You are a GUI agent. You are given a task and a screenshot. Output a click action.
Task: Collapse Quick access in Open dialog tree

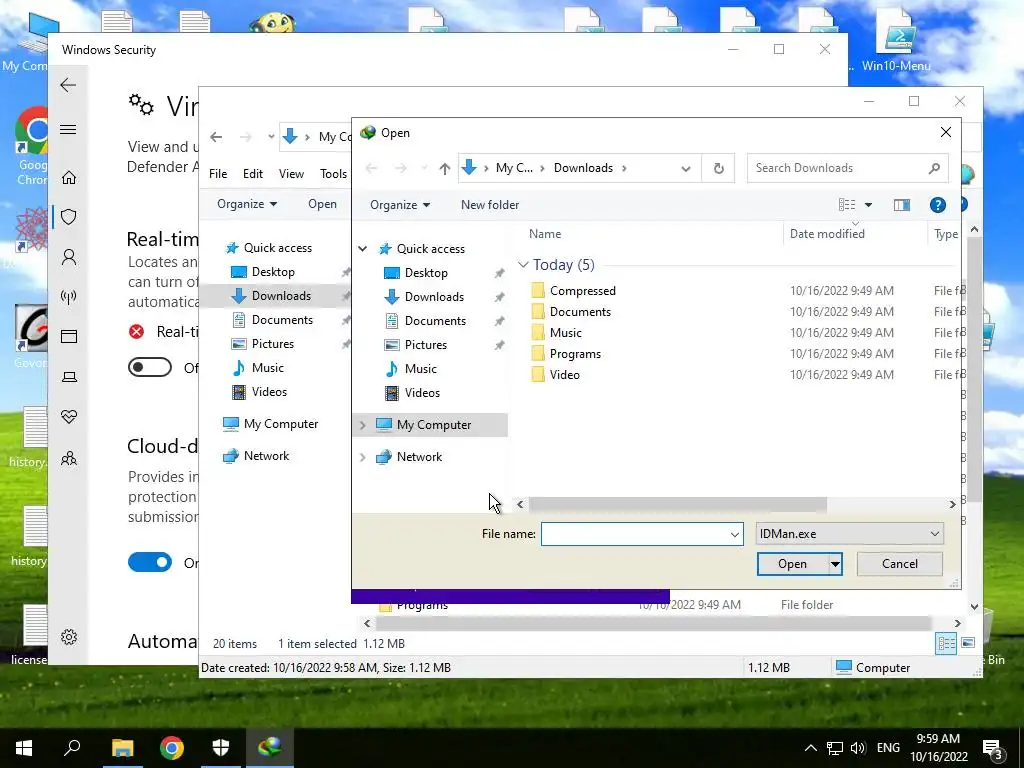pyautogui.click(x=362, y=249)
